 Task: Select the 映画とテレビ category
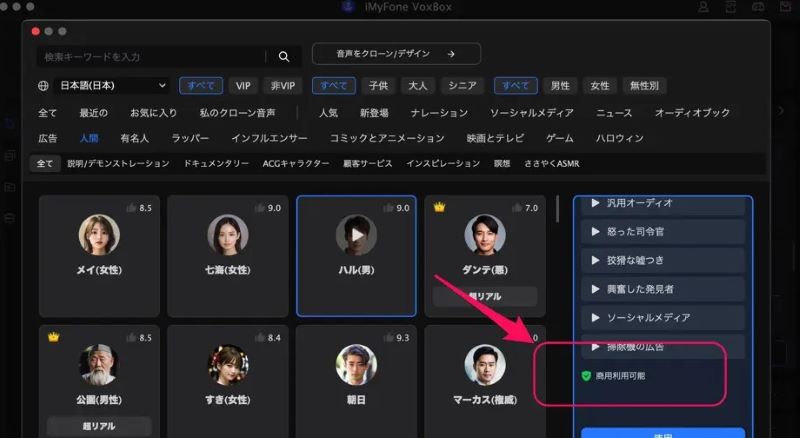pyautogui.click(x=495, y=138)
